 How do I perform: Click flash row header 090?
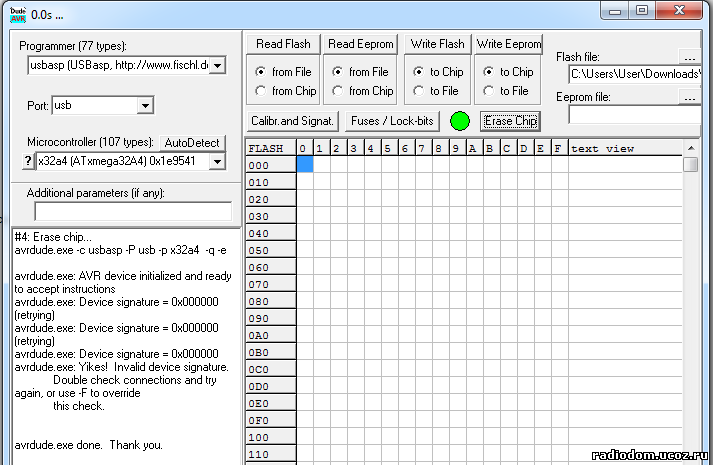[271, 318]
